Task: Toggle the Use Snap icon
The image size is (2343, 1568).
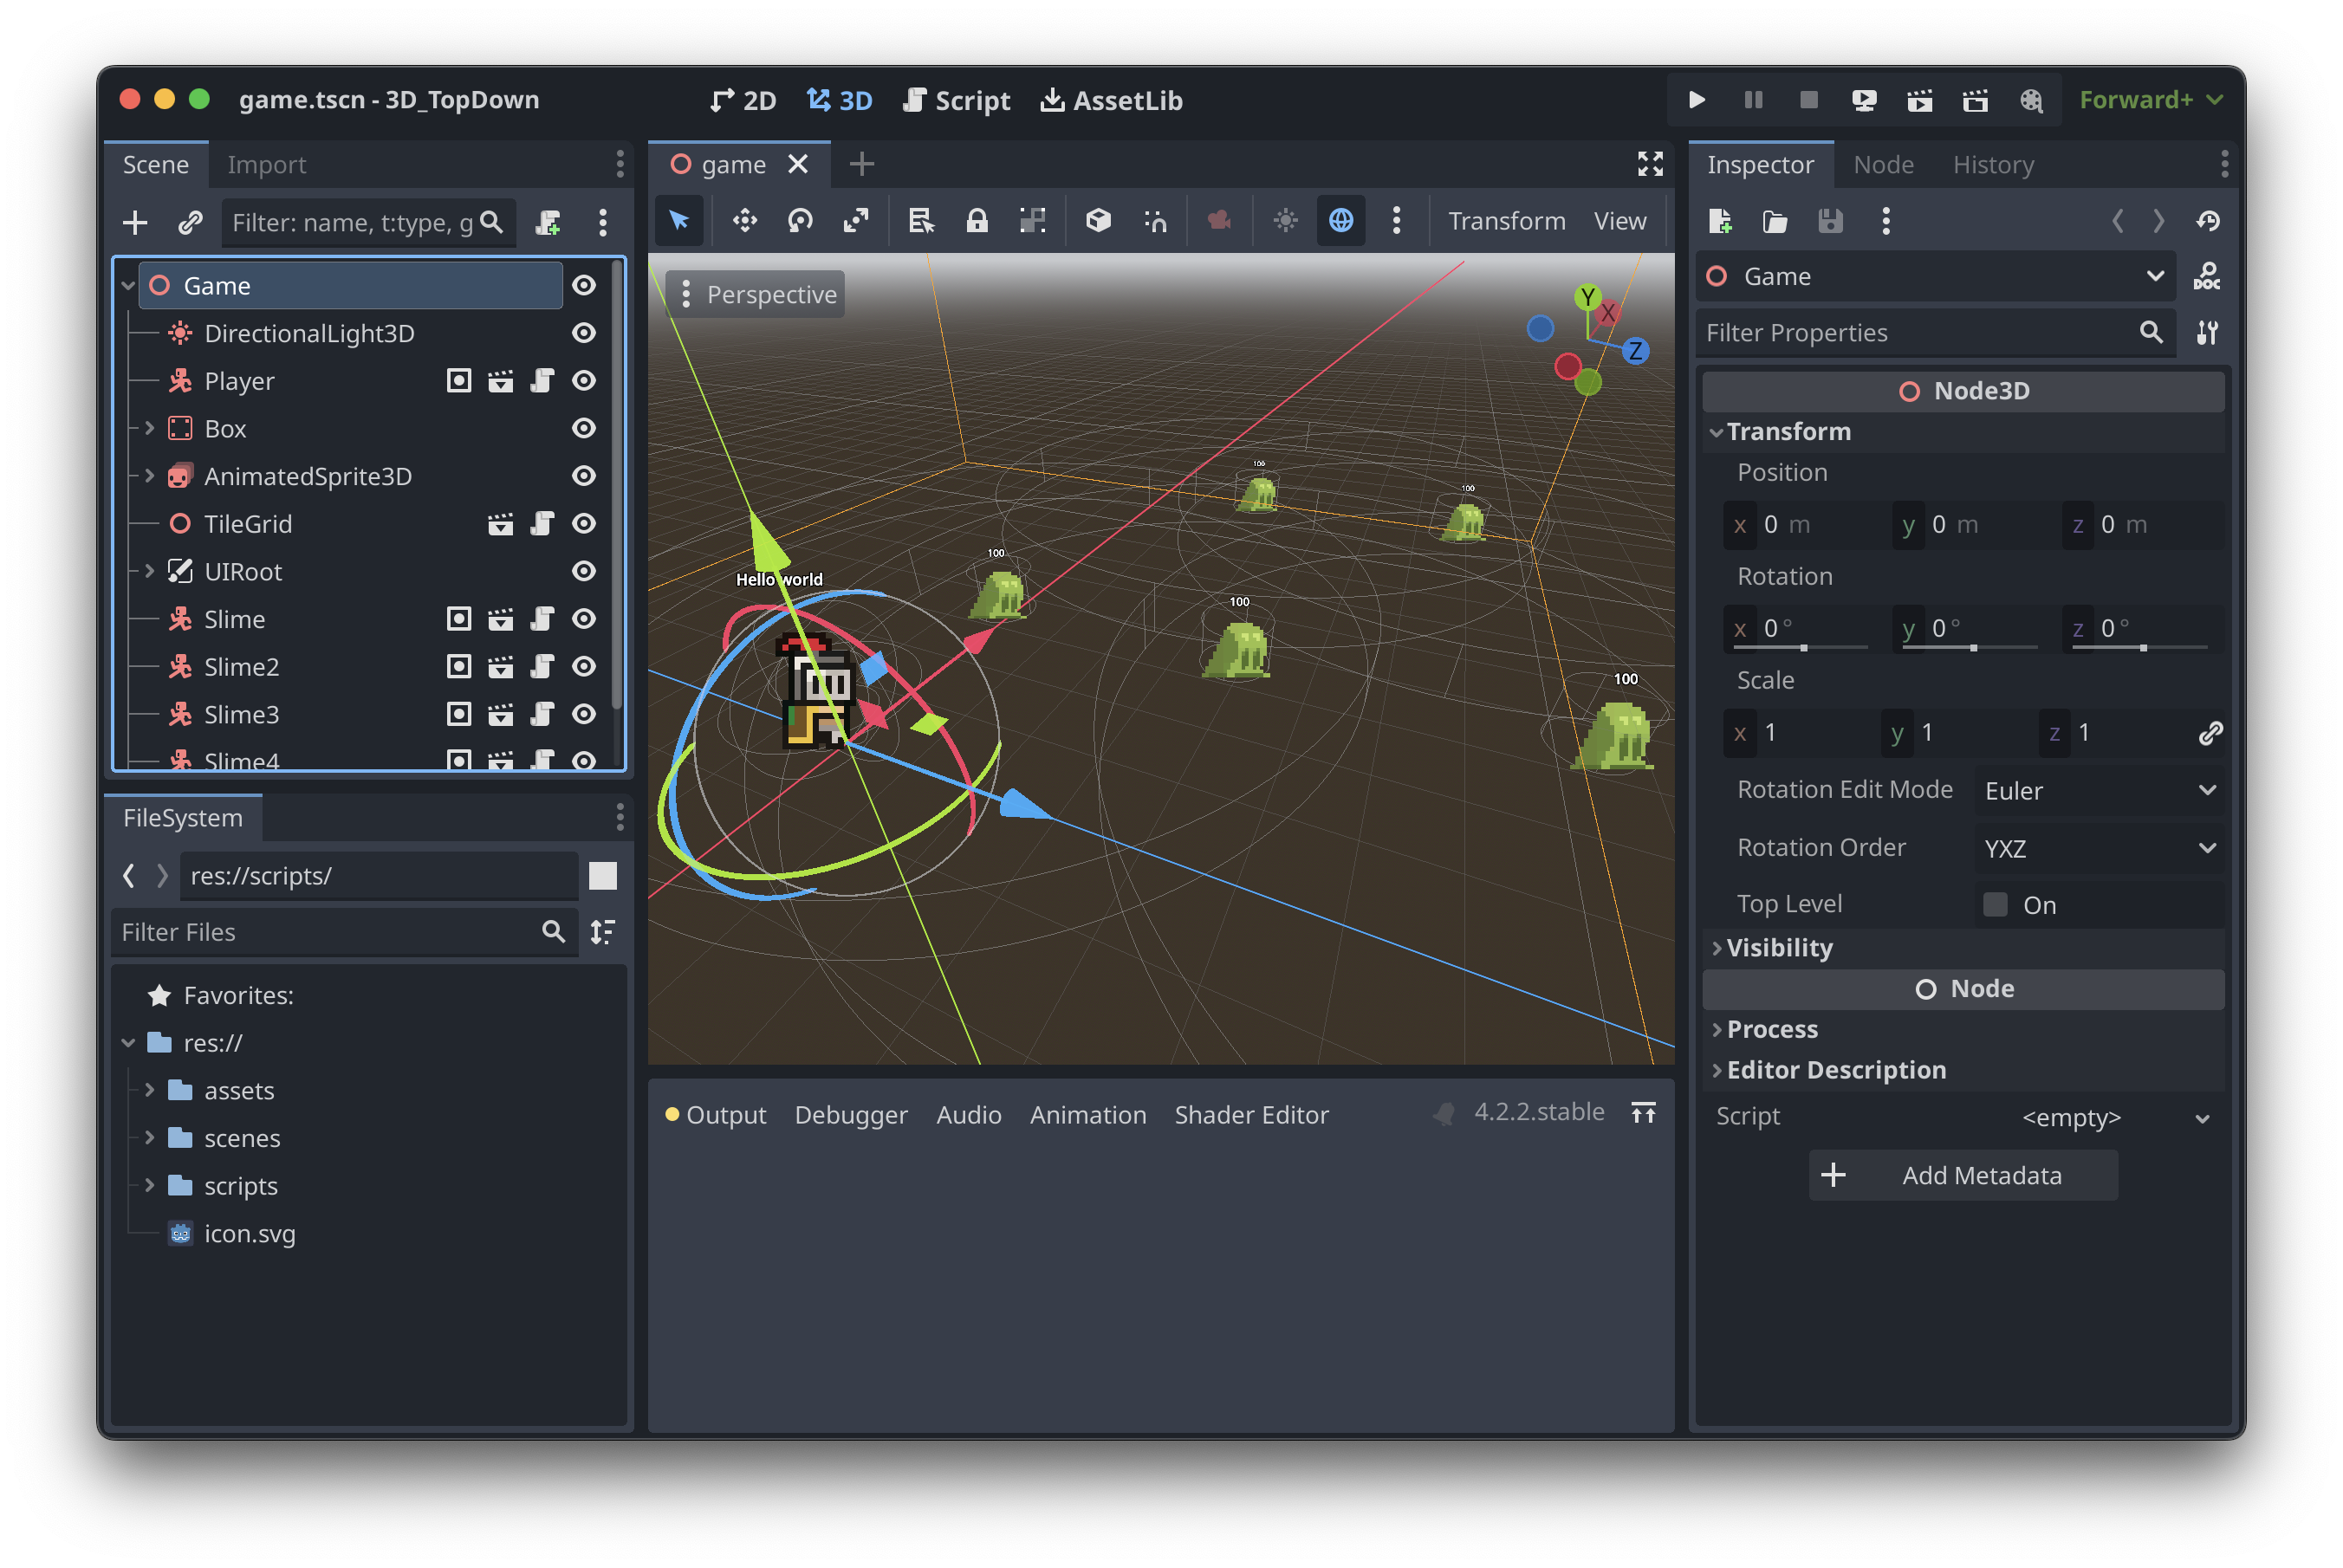Action: [1155, 221]
